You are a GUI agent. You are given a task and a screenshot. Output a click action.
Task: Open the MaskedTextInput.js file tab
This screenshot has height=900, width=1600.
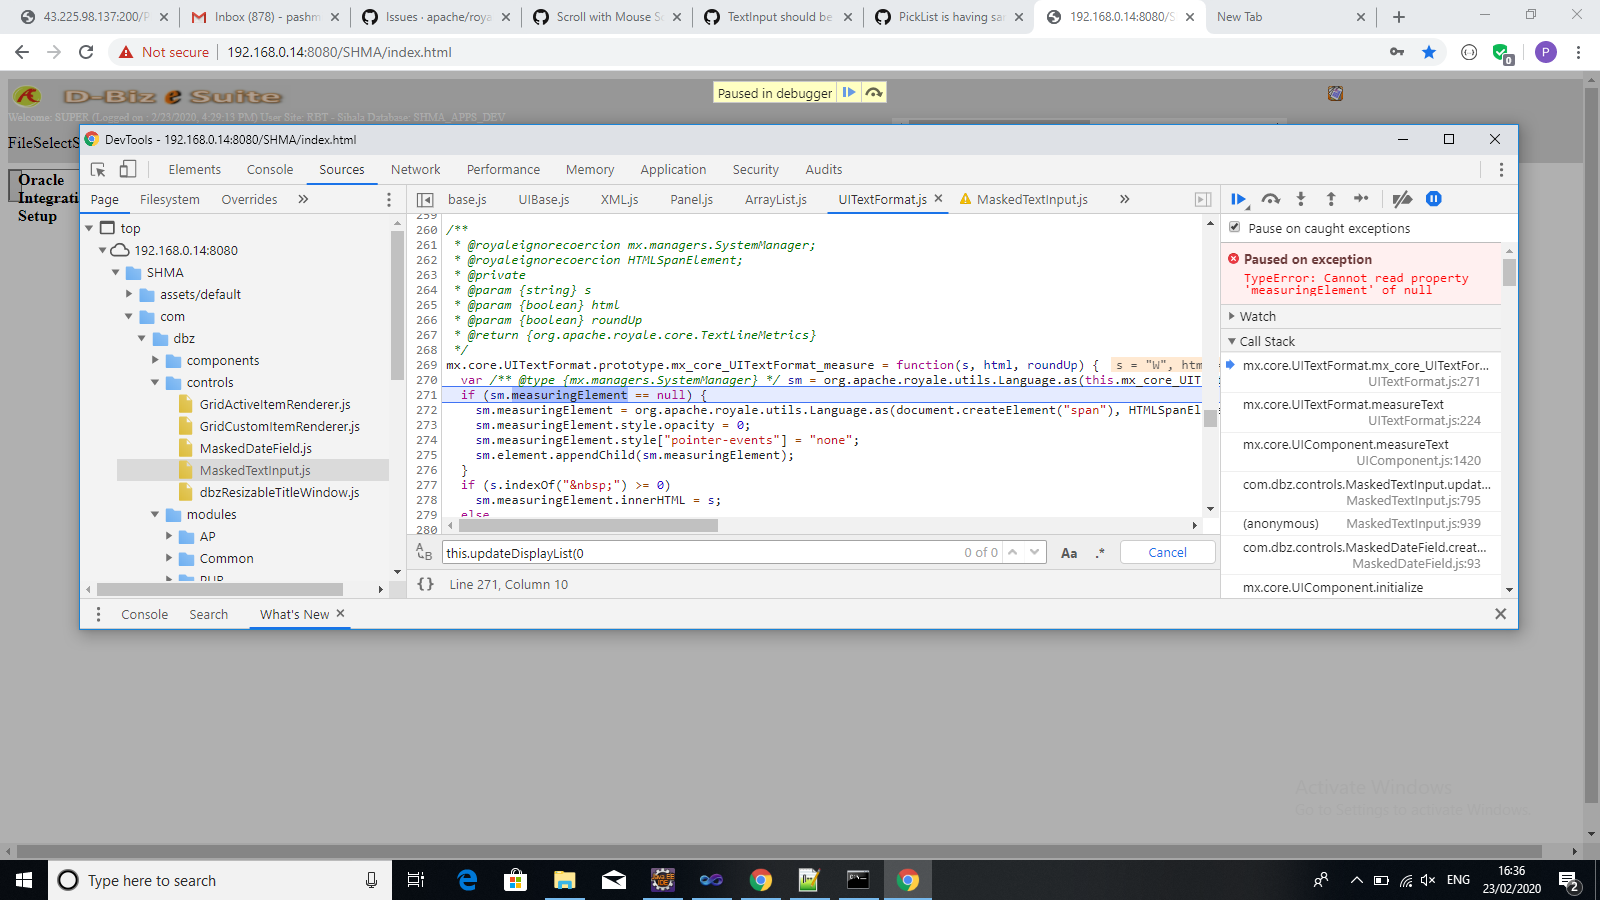tap(1031, 200)
